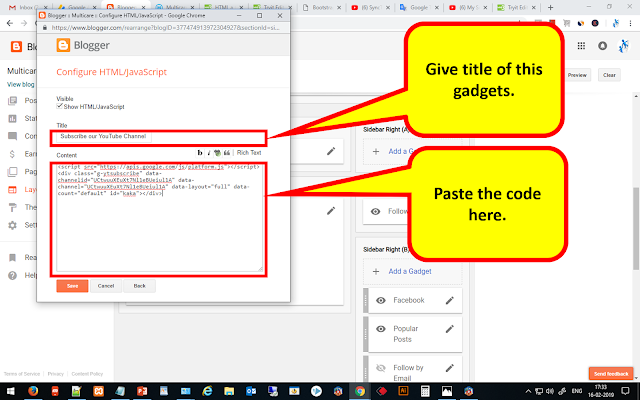Click the plus icon in Sidebar Right (A)
Image resolution: width=640 pixels, height=400 pixels.
(376, 151)
